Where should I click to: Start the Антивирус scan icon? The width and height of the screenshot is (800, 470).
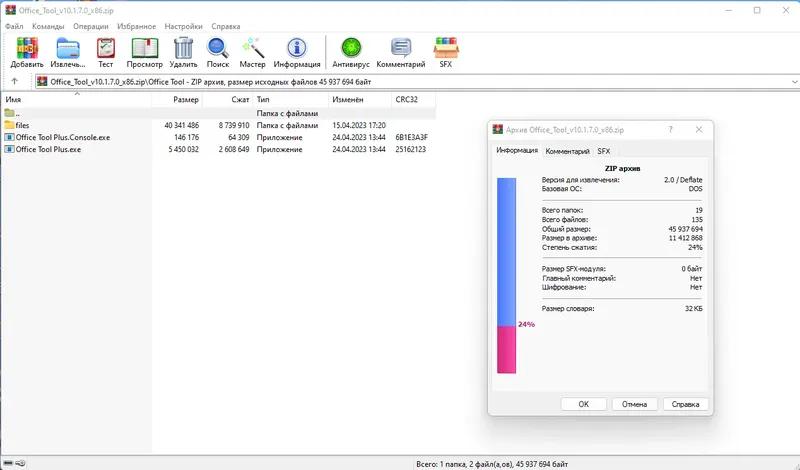pos(351,48)
